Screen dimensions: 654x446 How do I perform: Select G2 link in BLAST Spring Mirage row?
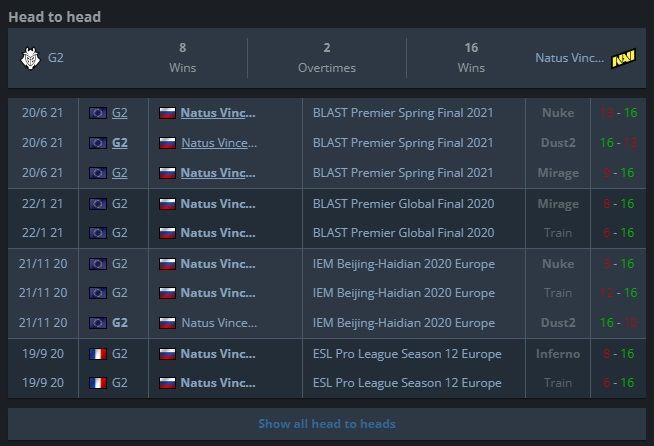pos(120,173)
